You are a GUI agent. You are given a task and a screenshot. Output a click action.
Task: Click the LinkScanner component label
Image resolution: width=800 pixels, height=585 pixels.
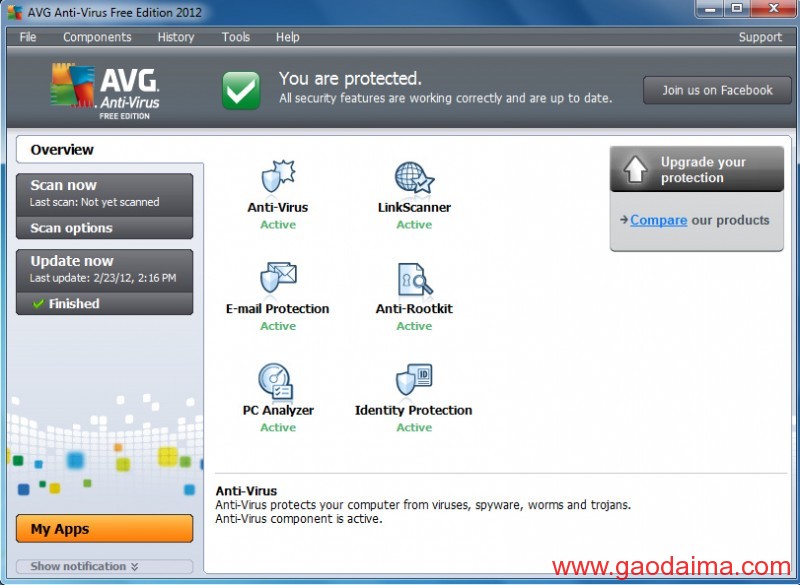coord(414,207)
